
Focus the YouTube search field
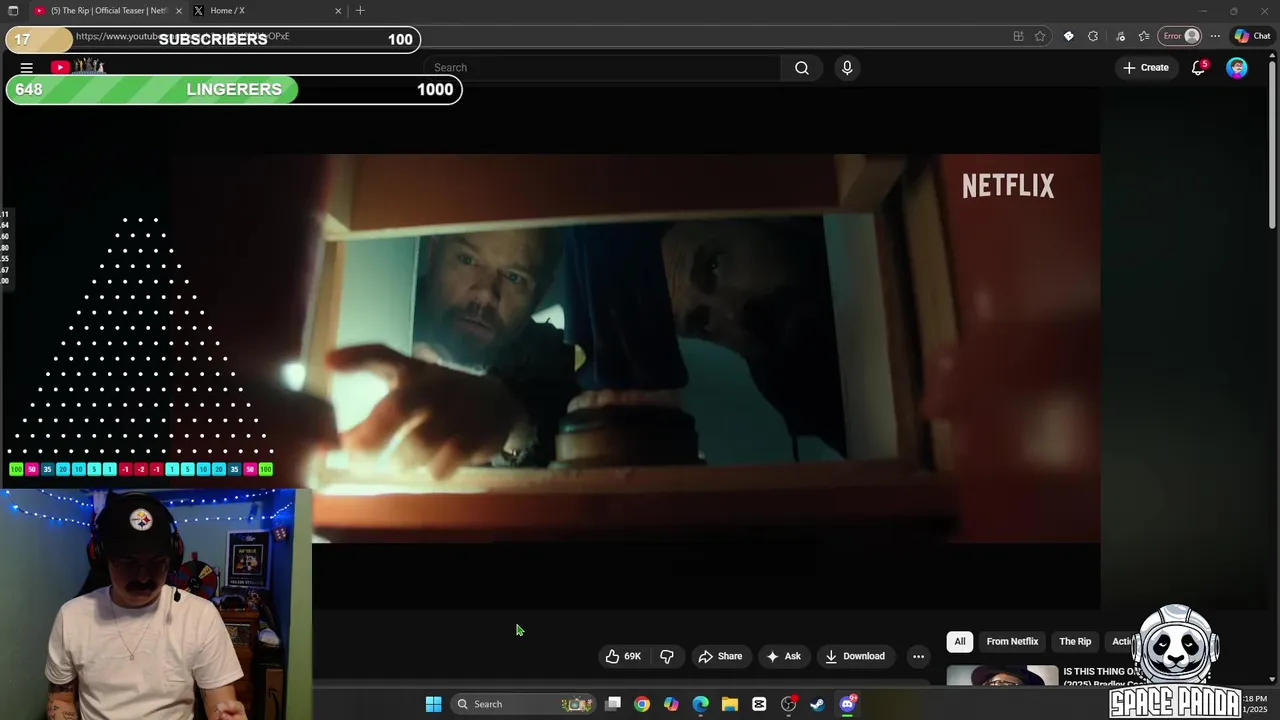click(603, 68)
